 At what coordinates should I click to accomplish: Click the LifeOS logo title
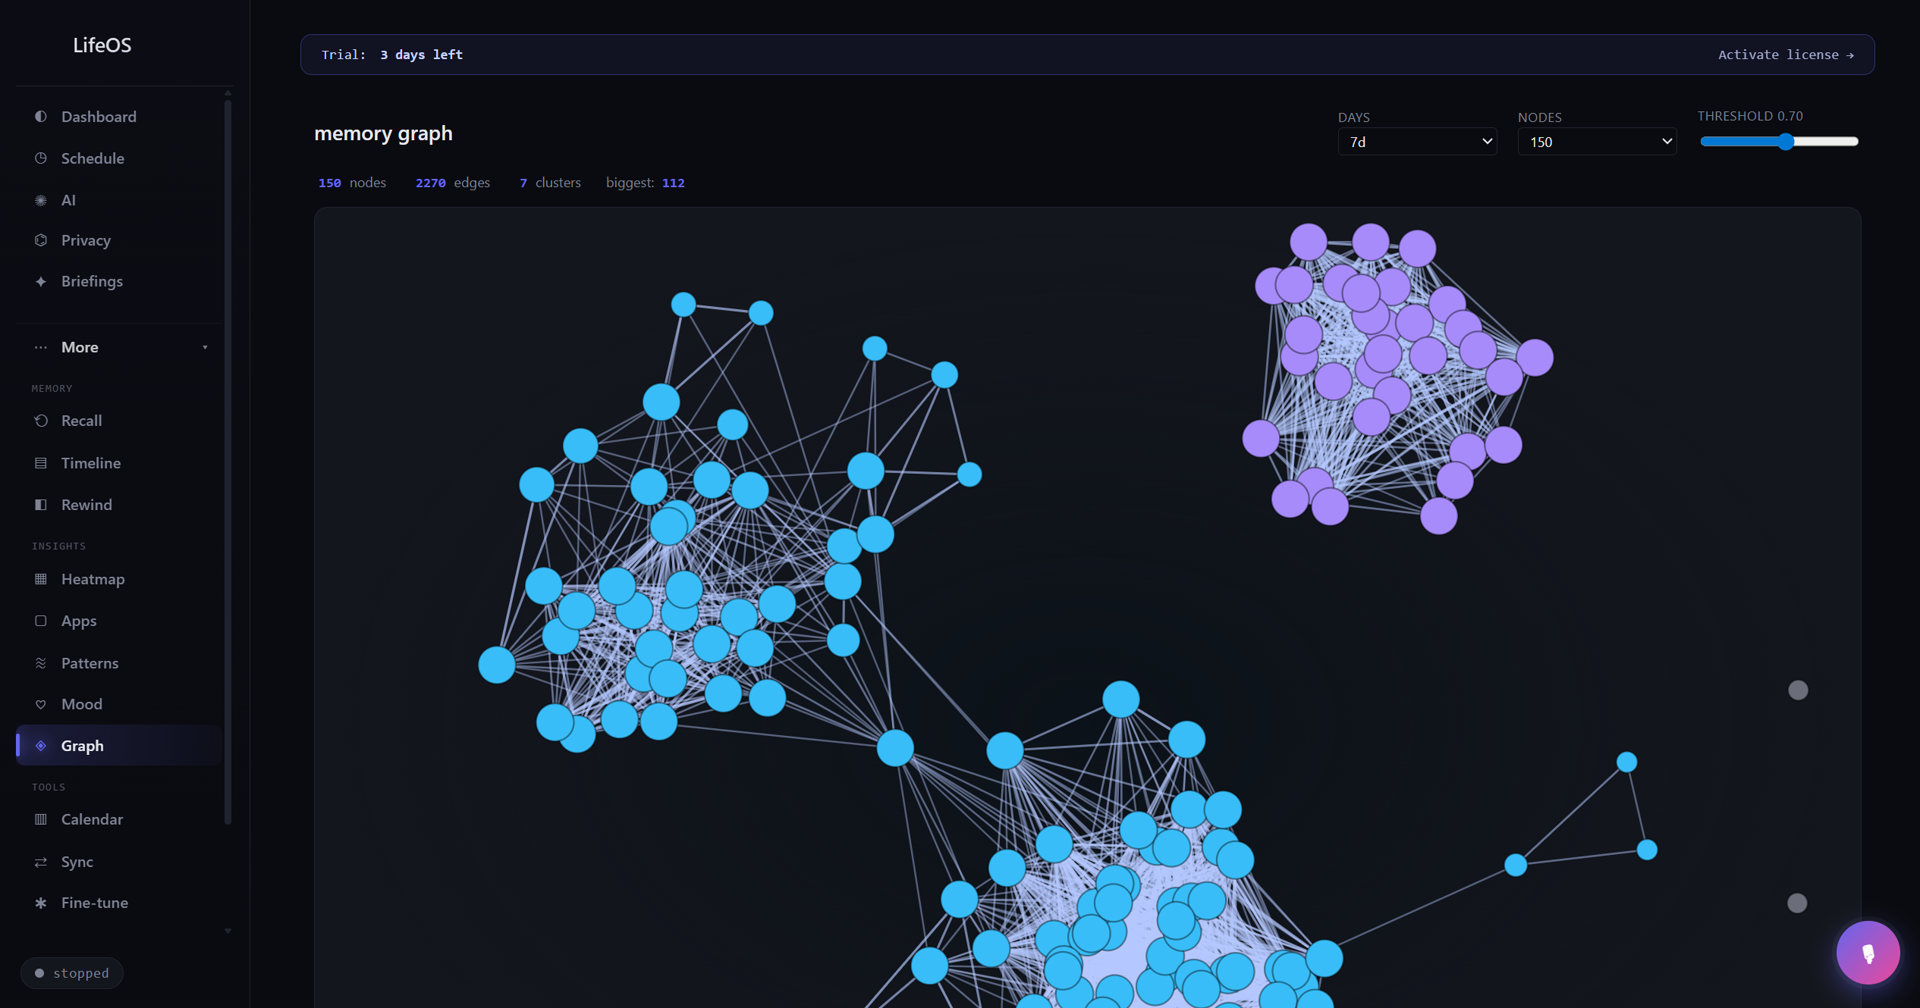tap(102, 45)
